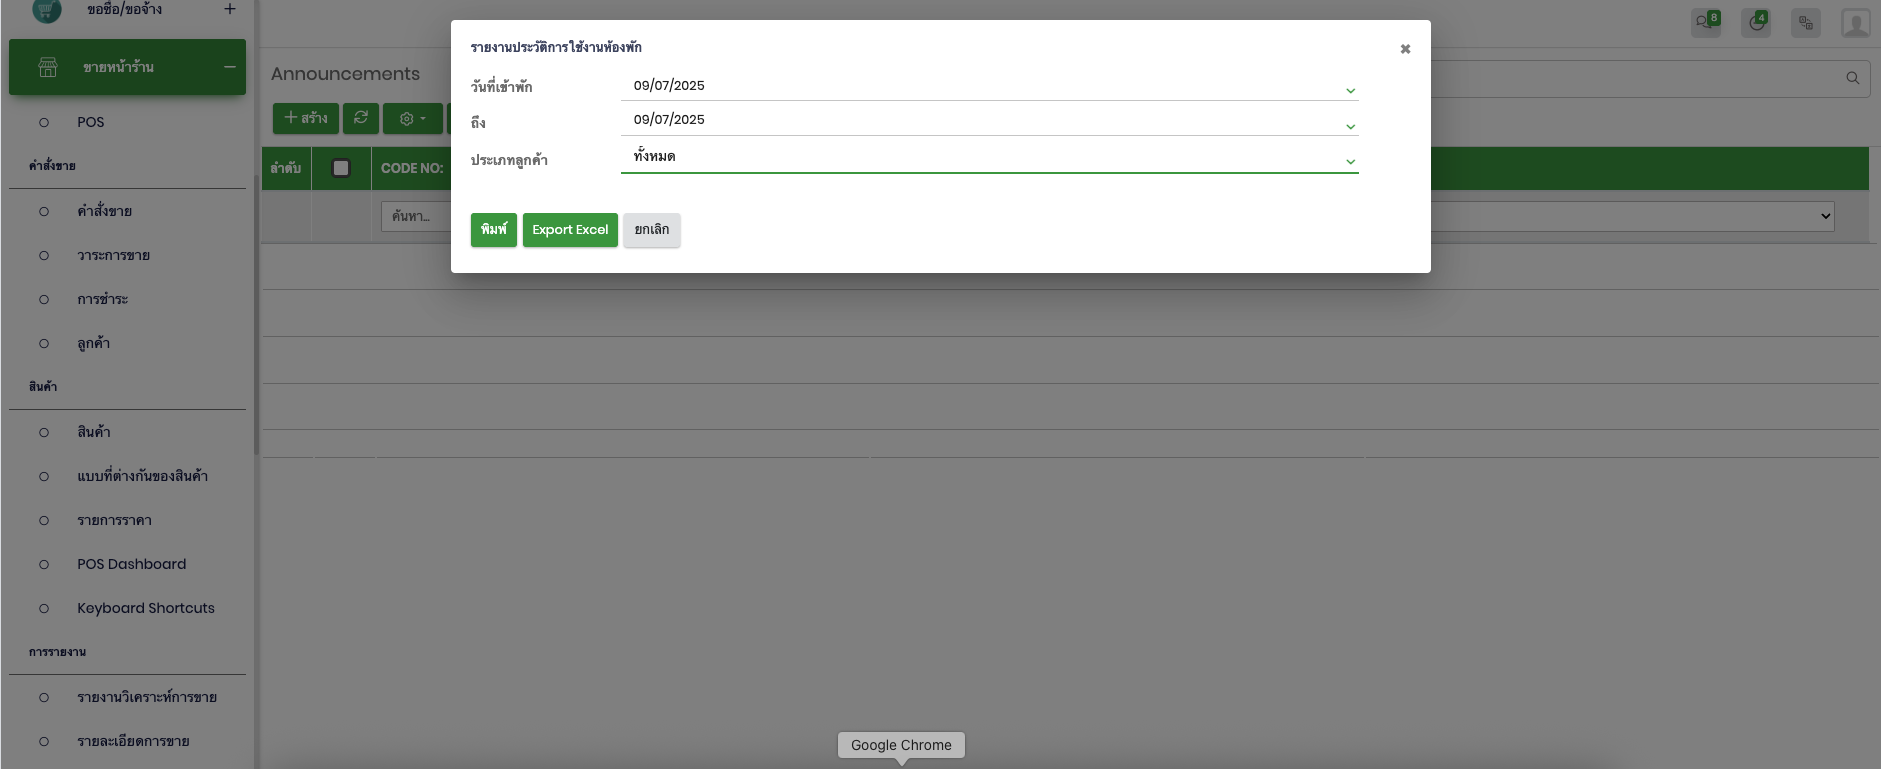The height and width of the screenshot is (769, 1881).
Task: Expand the วันที่เข้าพัก date dropdown
Action: [1350, 91]
